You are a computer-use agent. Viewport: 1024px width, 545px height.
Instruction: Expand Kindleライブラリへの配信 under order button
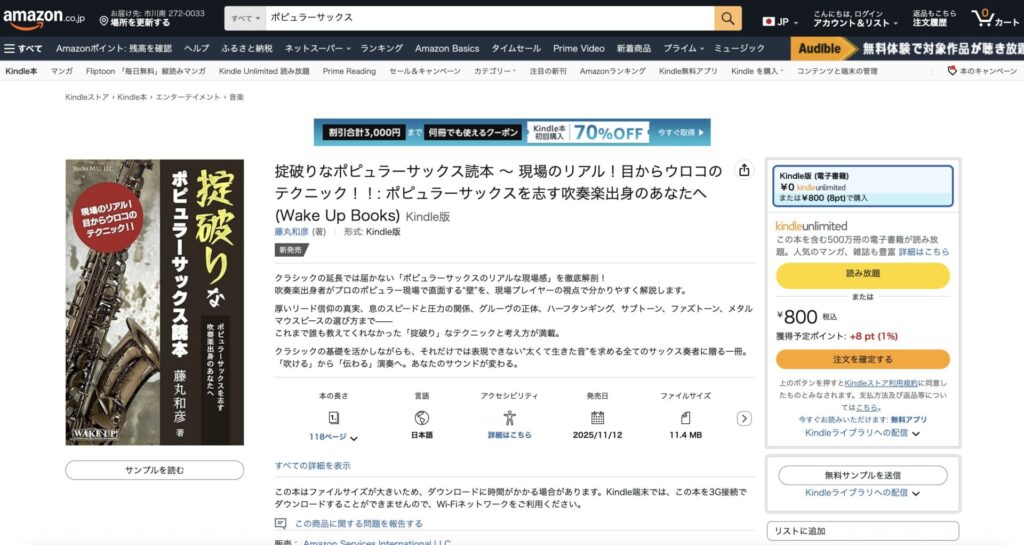pyautogui.click(x=862, y=433)
